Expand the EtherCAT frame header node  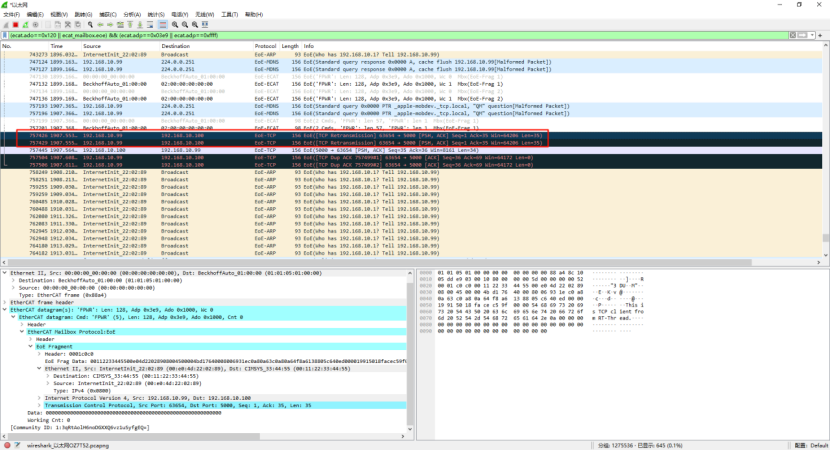[5, 302]
